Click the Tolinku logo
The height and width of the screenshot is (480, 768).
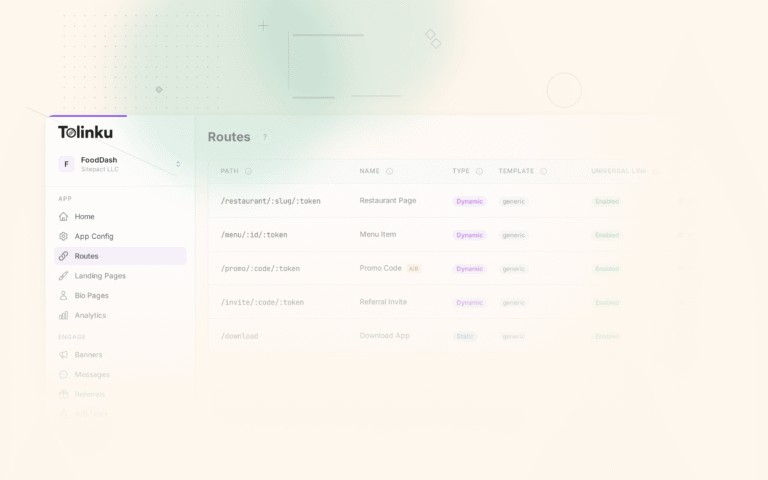86,132
